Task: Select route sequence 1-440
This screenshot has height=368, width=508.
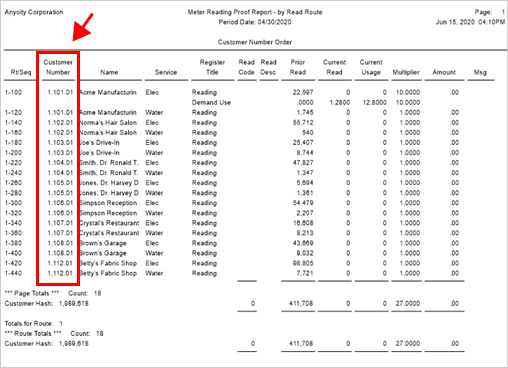Action: tap(13, 273)
